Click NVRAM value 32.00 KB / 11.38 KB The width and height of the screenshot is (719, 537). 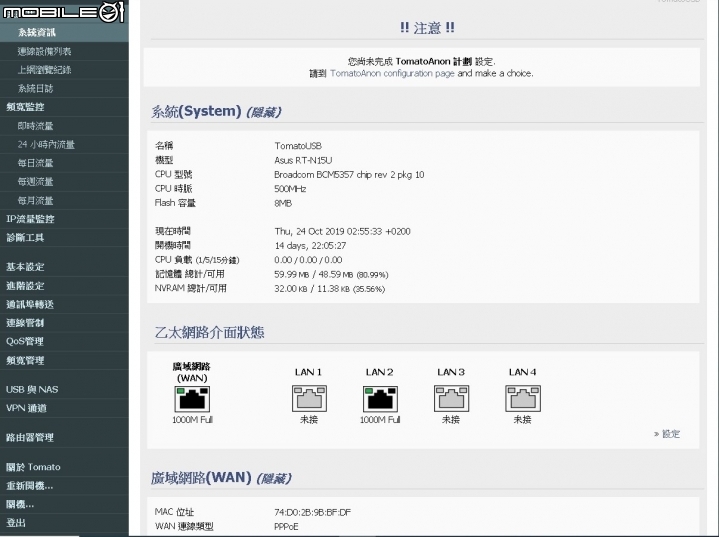click(x=330, y=289)
